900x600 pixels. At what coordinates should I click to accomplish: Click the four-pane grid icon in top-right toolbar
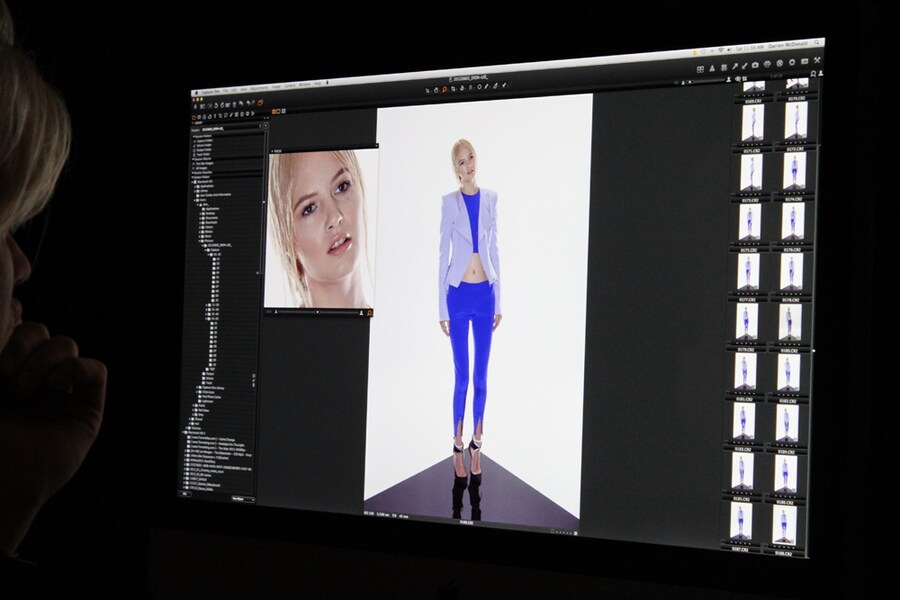(x=700, y=69)
